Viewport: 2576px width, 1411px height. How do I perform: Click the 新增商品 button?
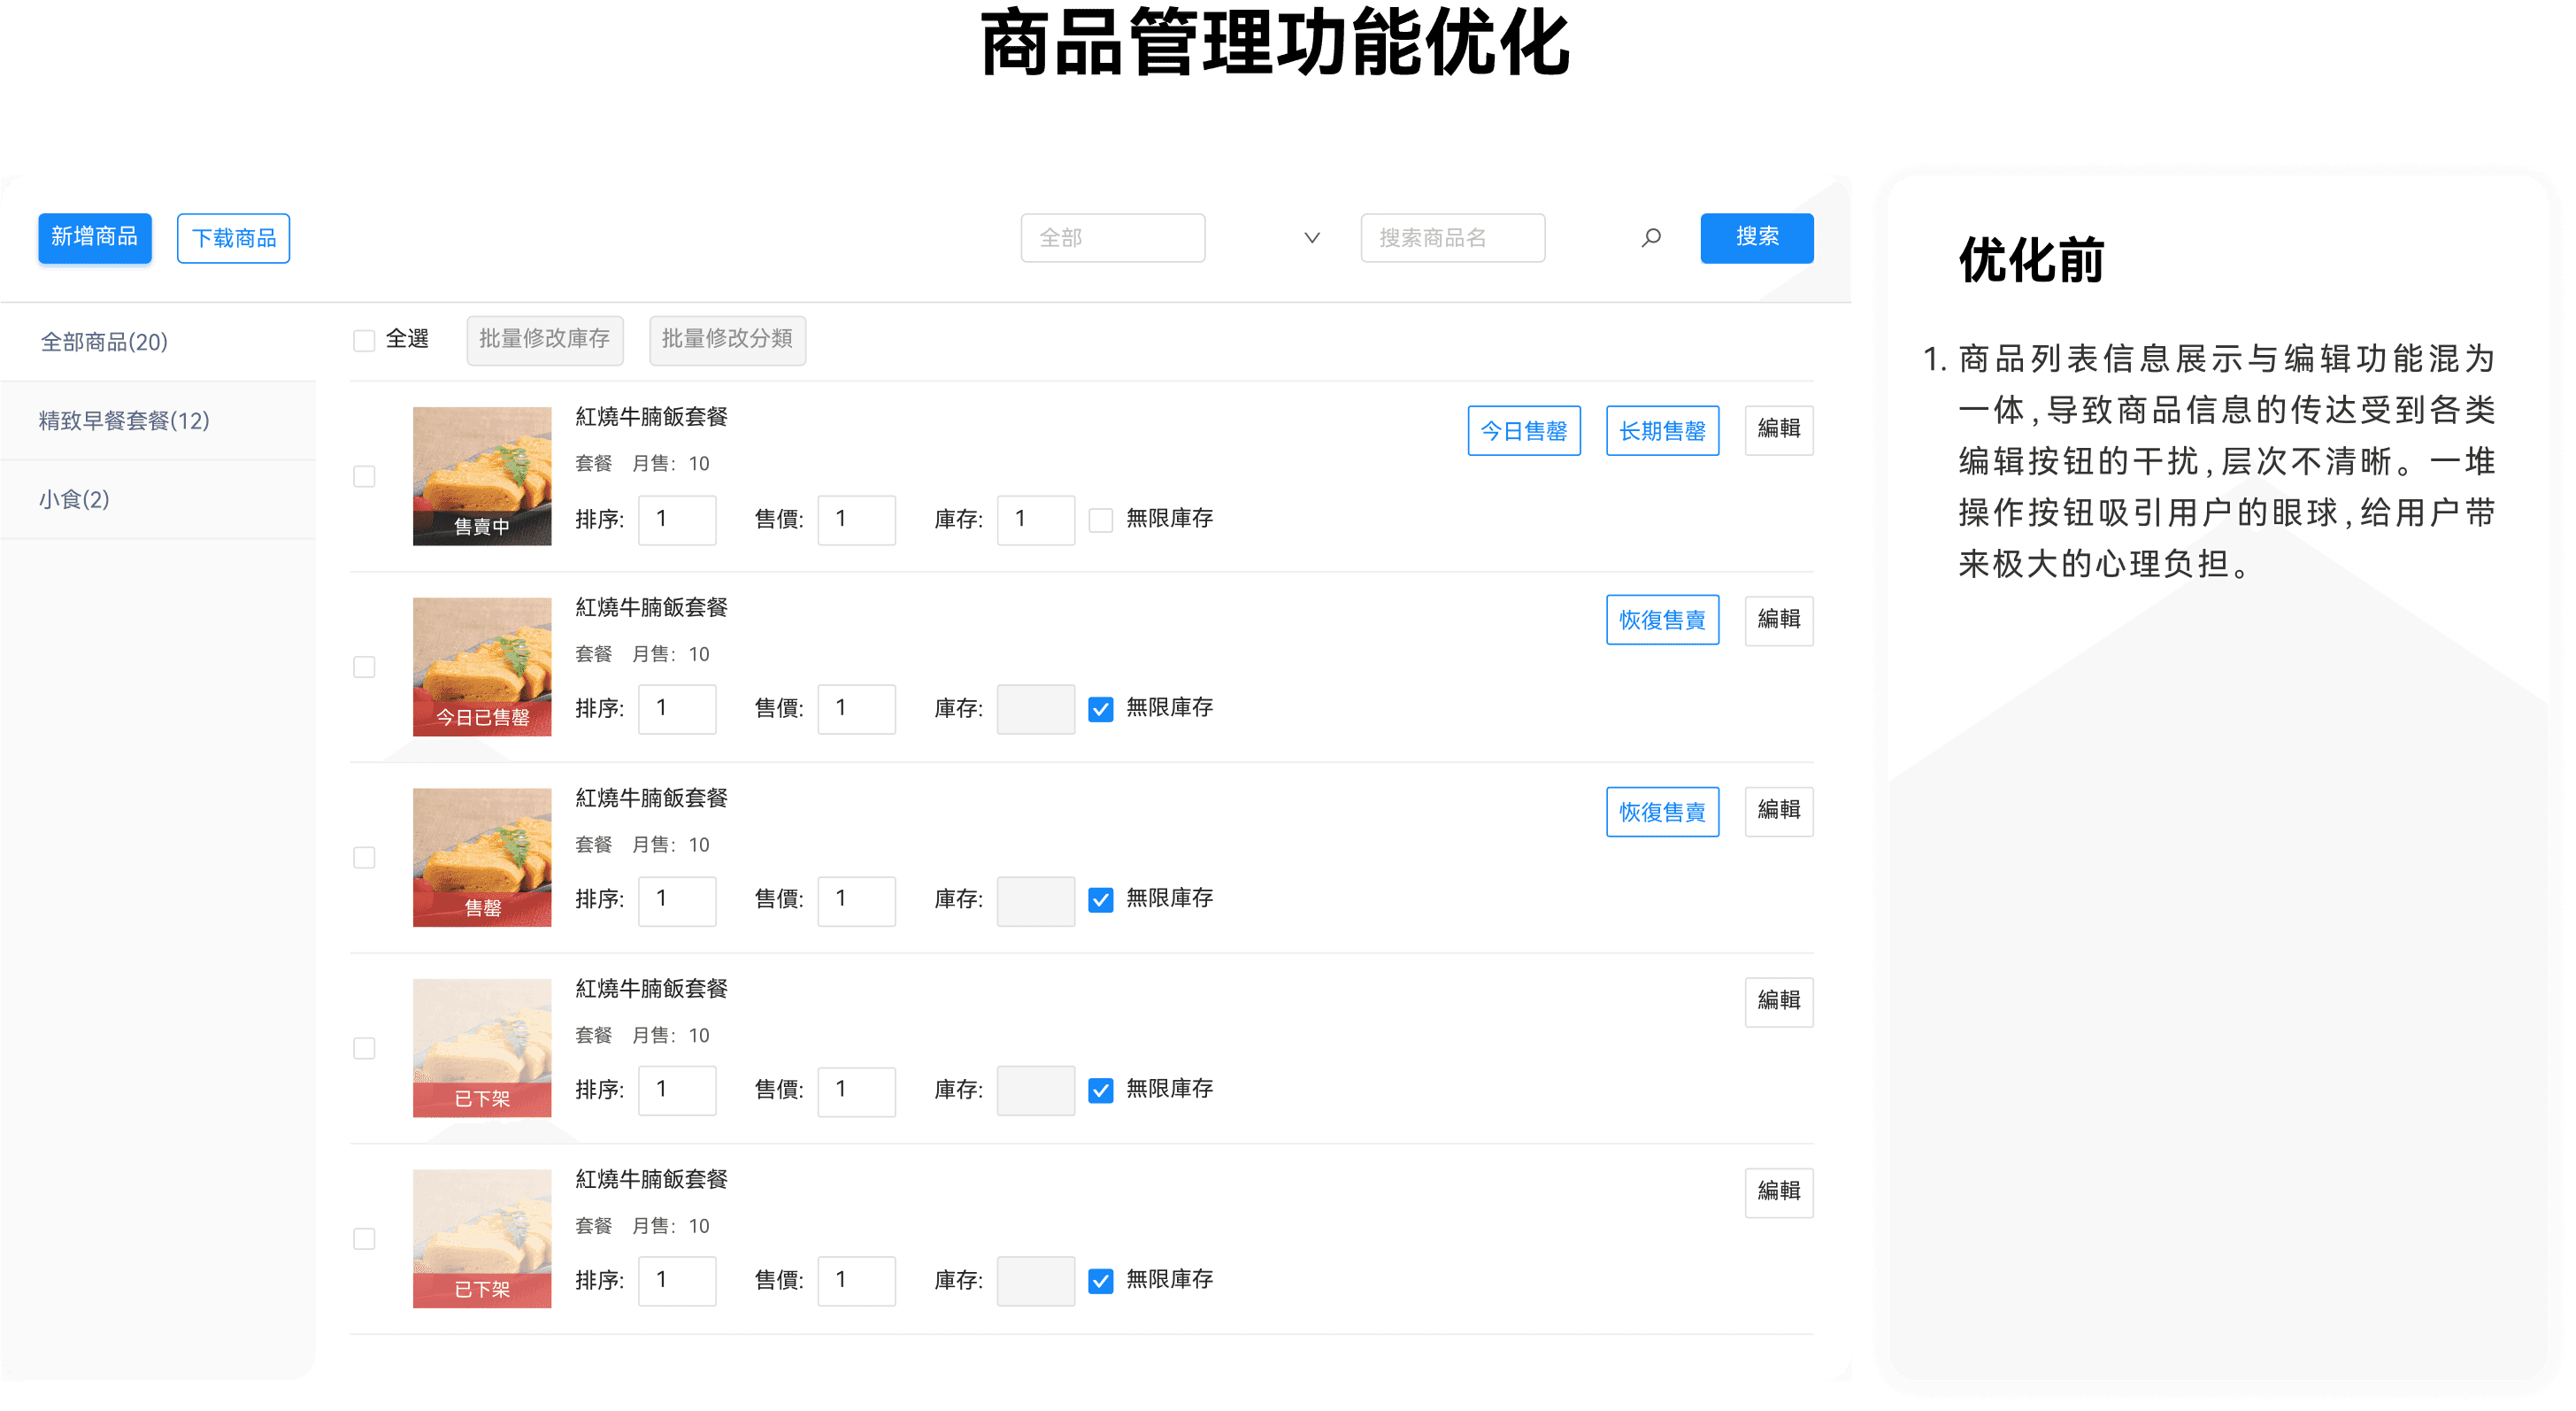[x=95, y=238]
